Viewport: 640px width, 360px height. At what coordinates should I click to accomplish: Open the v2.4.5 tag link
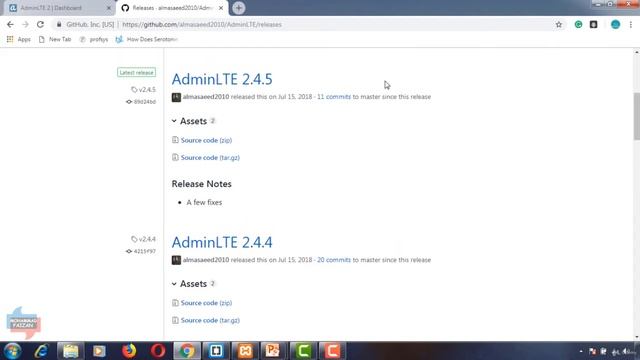[x=143, y=89]
